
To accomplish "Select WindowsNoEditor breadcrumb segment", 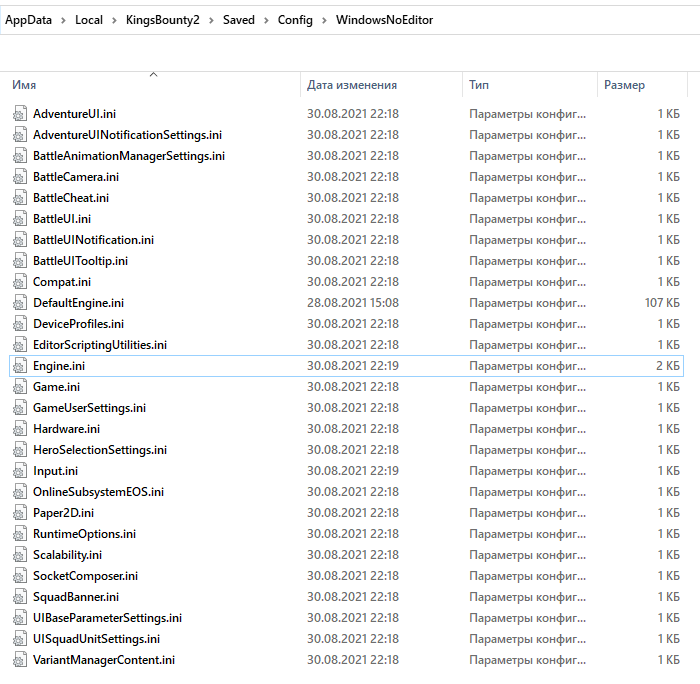I will (384, 20).
